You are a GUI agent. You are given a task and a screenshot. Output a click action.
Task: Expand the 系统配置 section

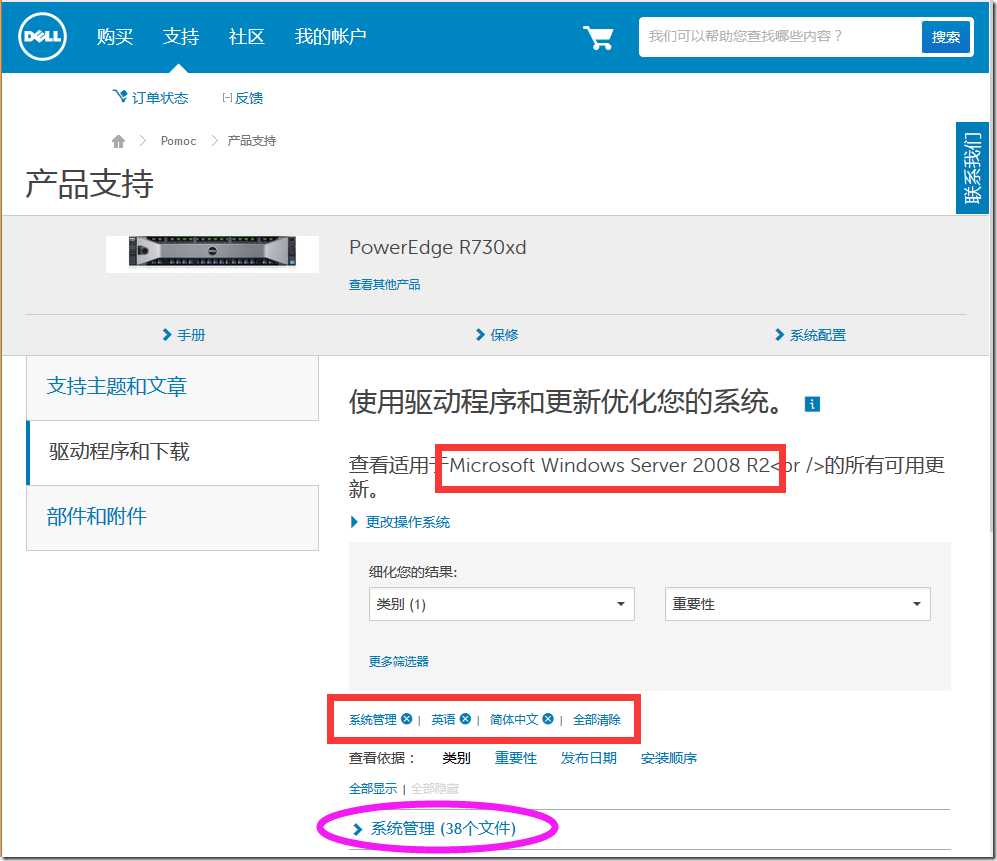[x=811, y=335]
